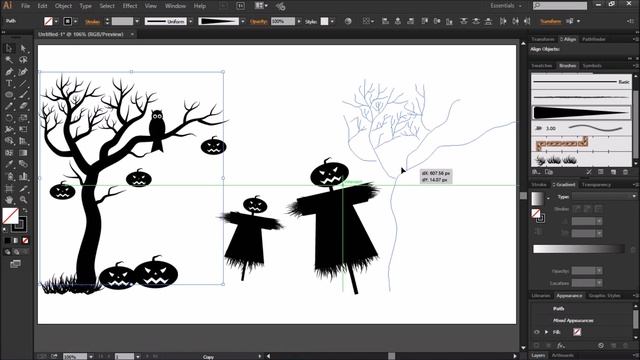
Task: Select the Magic Wand tool
Action: (9, 60)
